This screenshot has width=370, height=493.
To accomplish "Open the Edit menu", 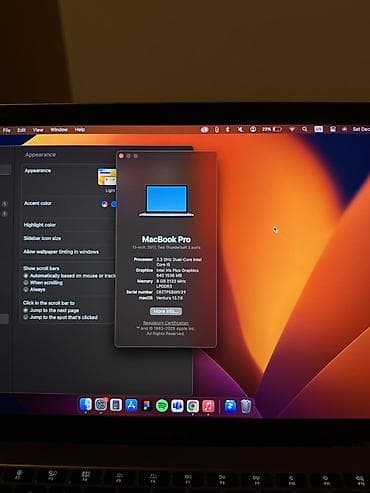I will tap(22, 130).
